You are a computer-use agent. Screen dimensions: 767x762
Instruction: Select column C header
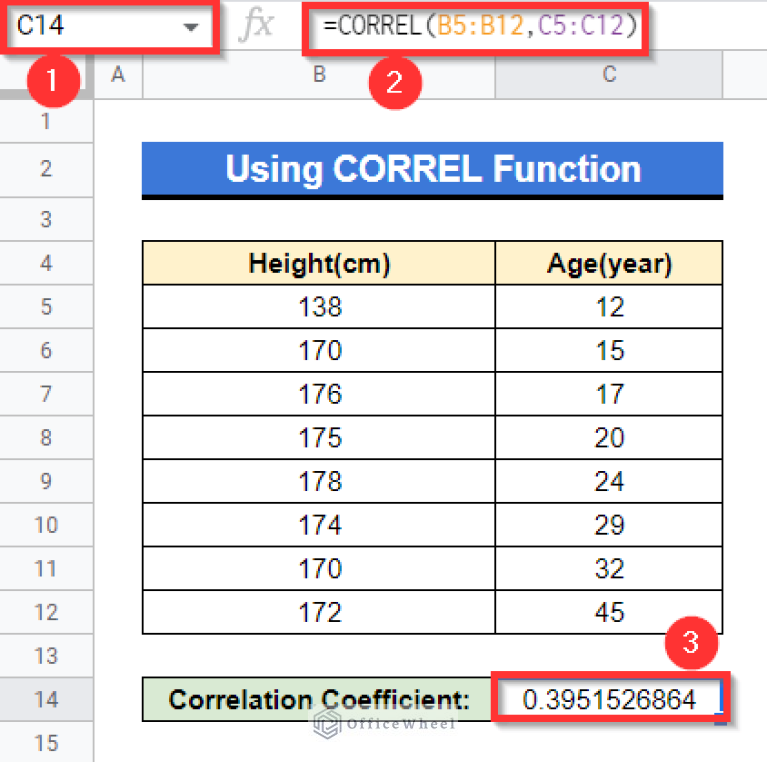(609, 75)
